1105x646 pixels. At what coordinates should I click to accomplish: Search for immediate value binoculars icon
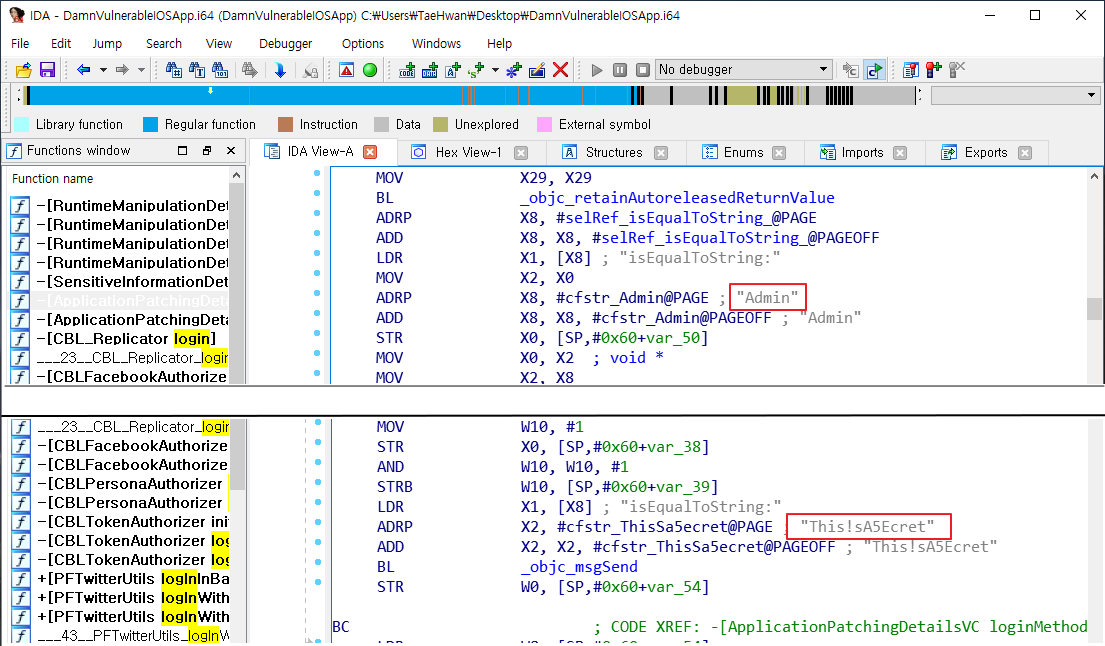click(x=173, y=70)
